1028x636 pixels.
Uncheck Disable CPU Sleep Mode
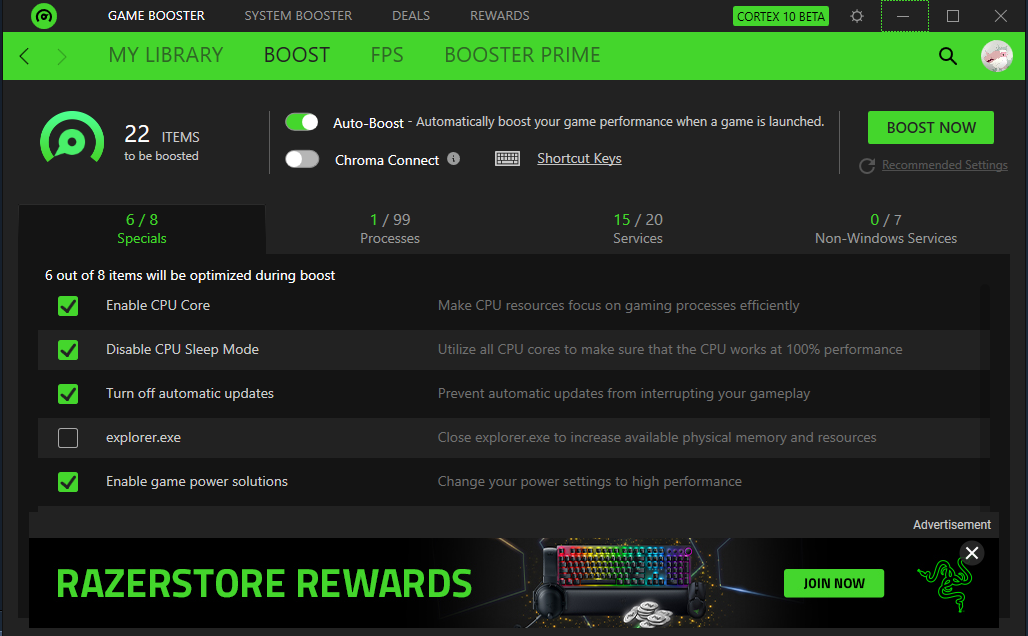point(68,349)
